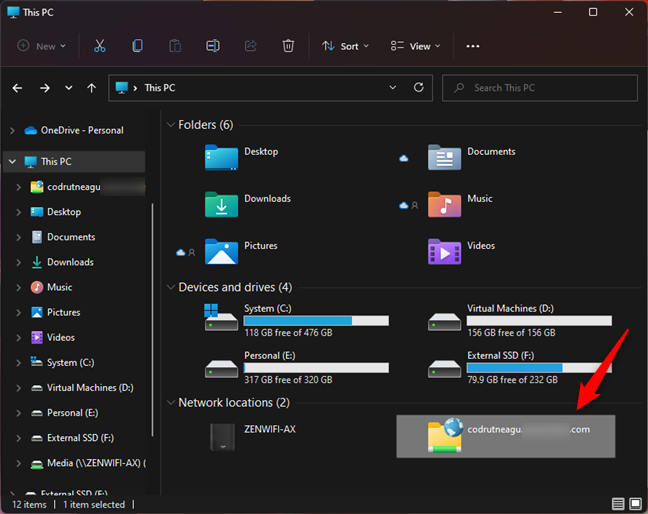Select Downloads in navigation pane
The width and height of the screenshot is (648, 514).
pyautogui.click(x=70, y=262)
